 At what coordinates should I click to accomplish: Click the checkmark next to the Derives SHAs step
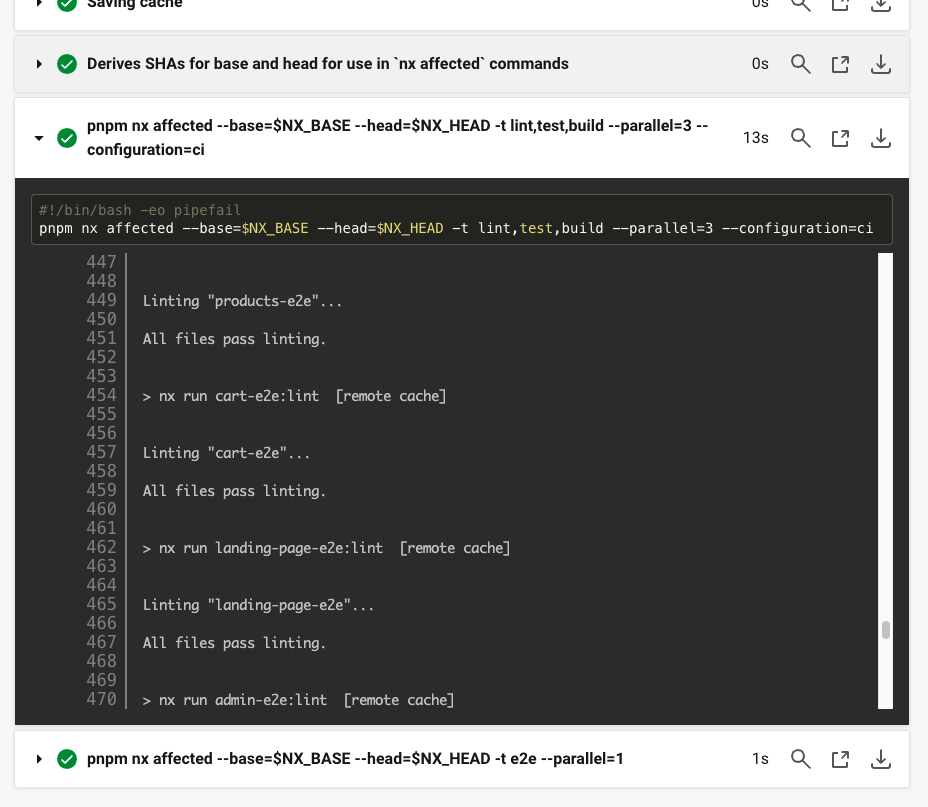[x=66, y=63]
